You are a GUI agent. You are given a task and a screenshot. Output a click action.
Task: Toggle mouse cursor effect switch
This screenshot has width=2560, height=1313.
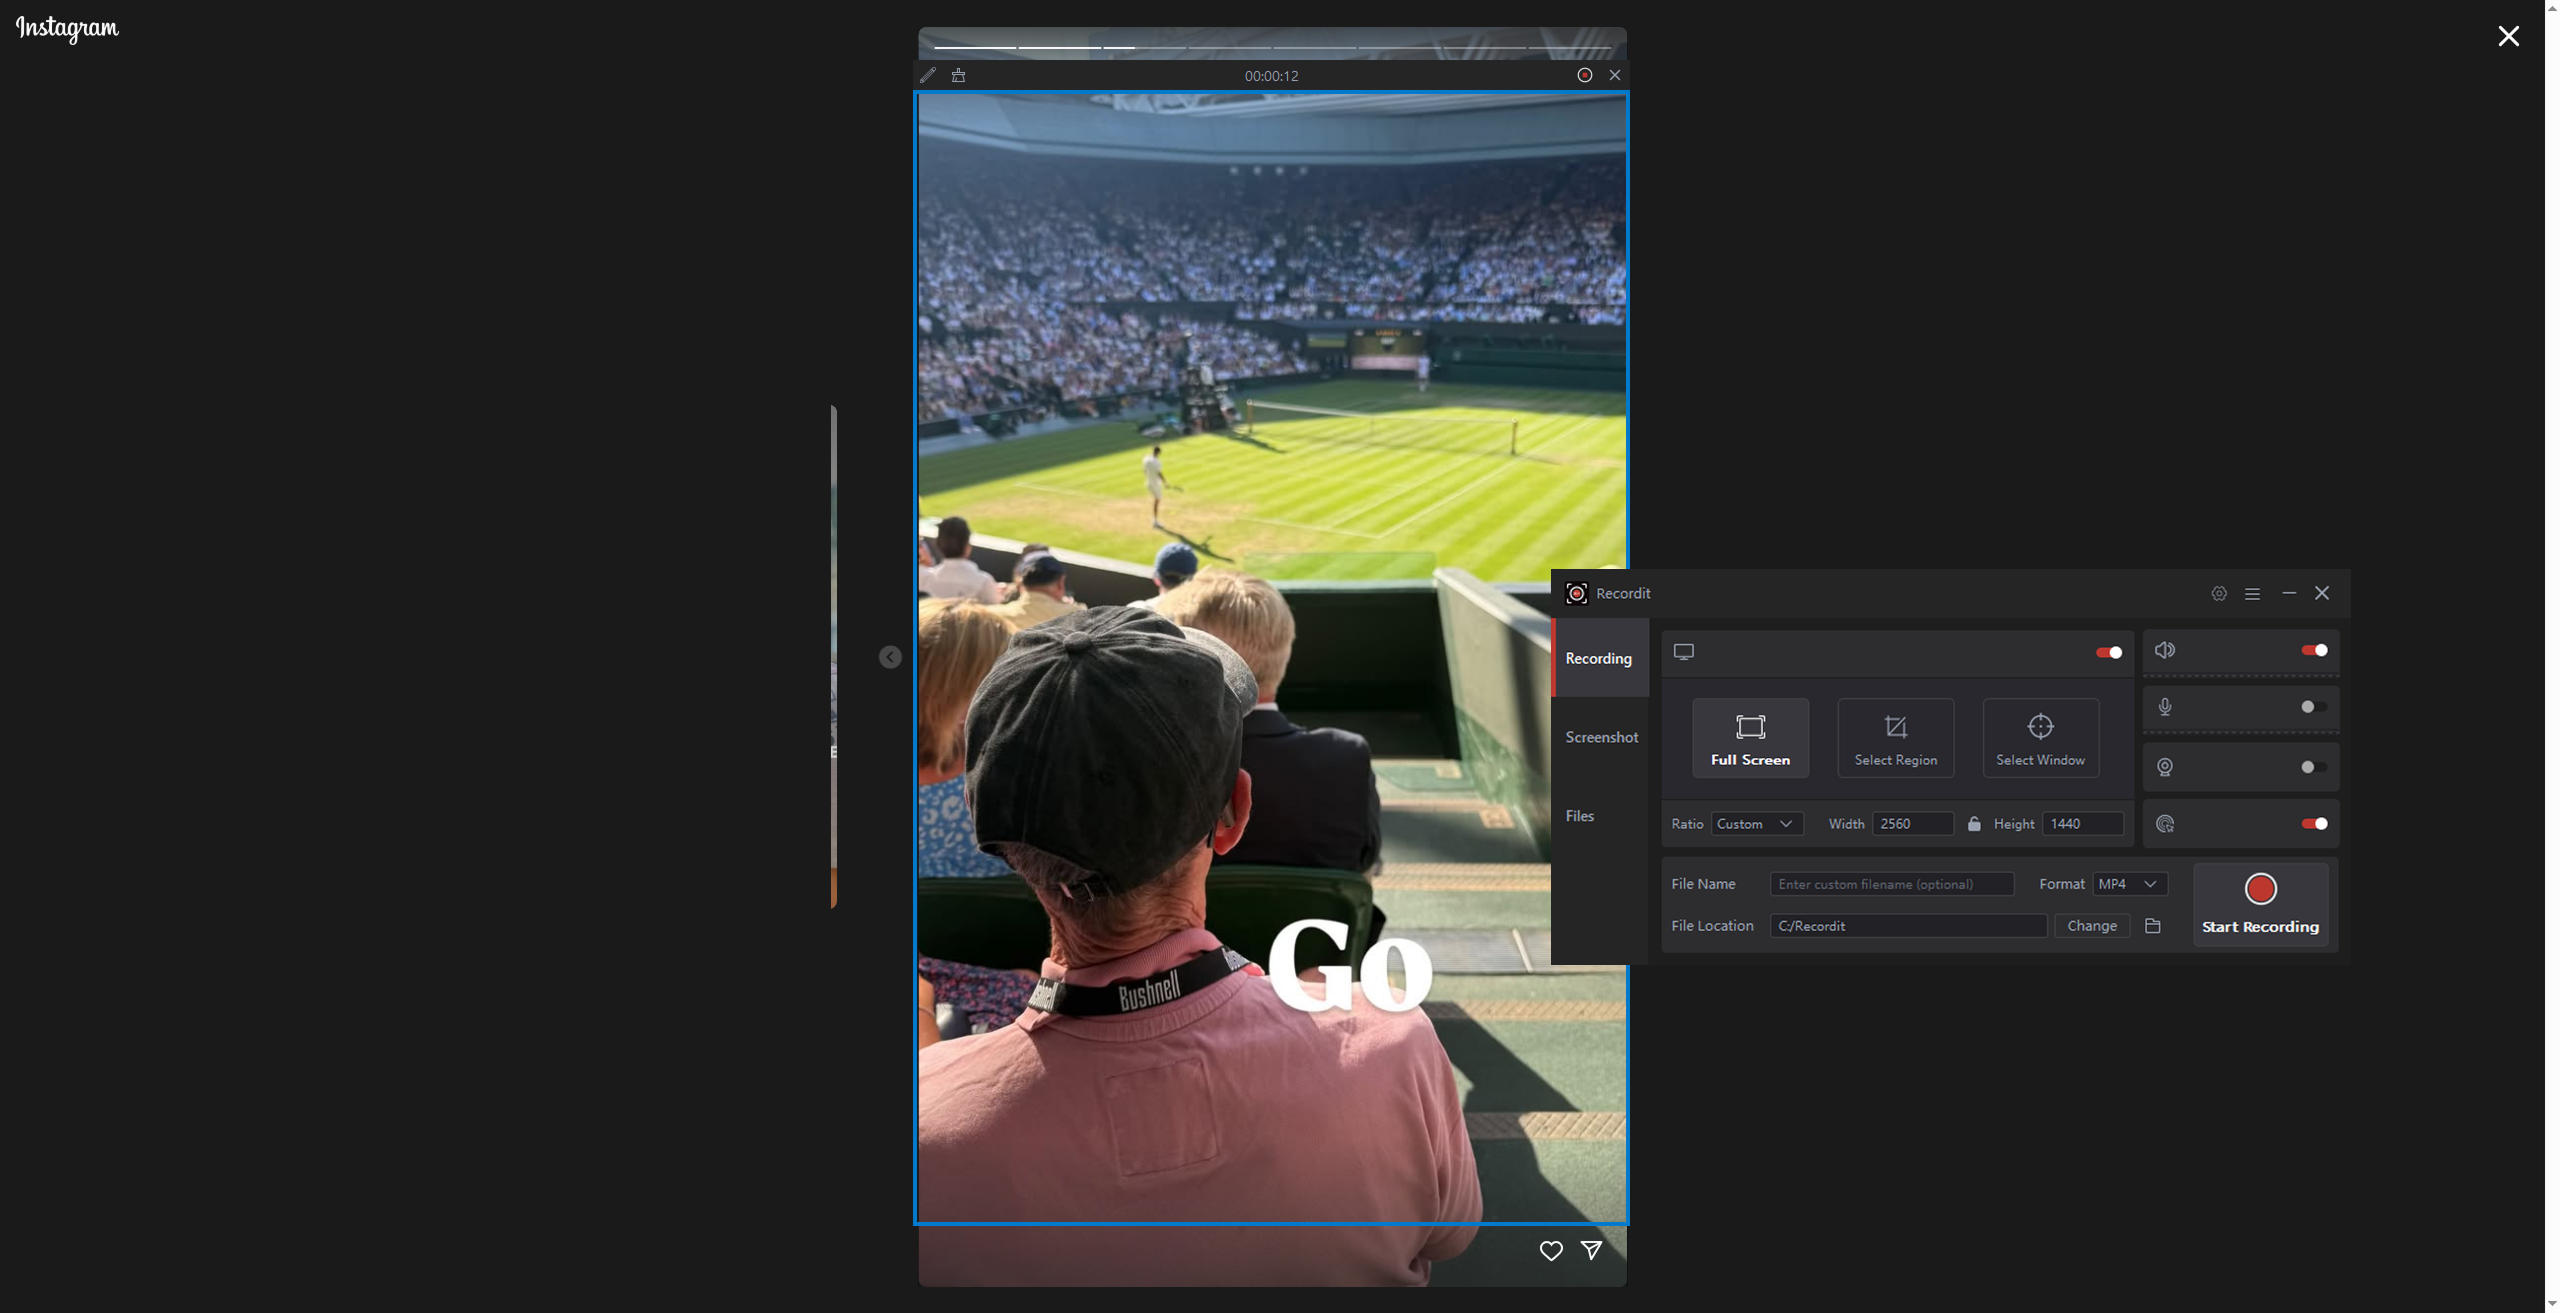click(2314, 824)
